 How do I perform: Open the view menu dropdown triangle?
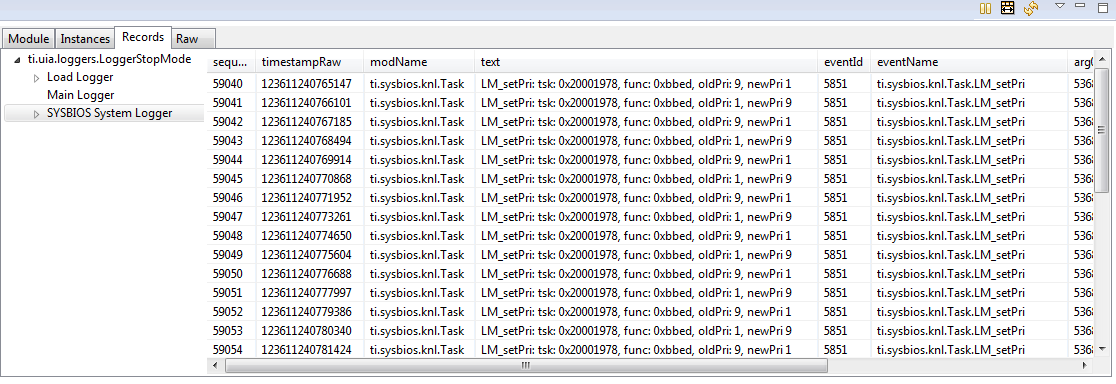tap(1060, 6)
